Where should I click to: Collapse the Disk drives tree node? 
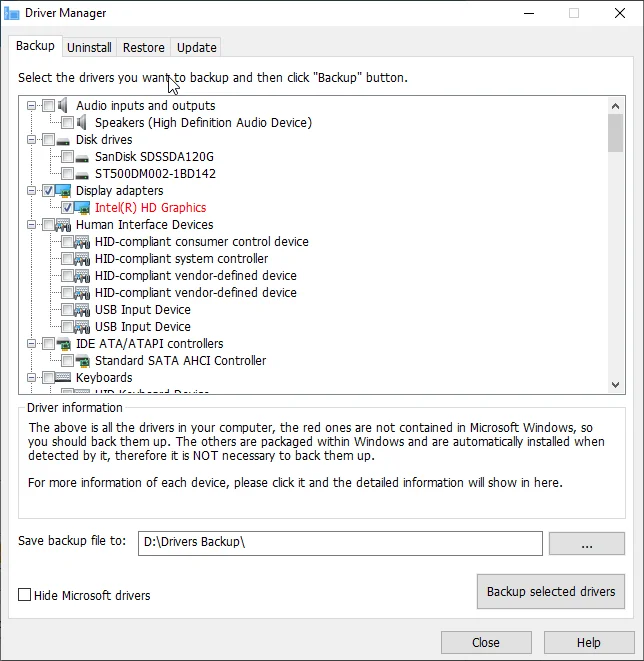click(32, 140)
